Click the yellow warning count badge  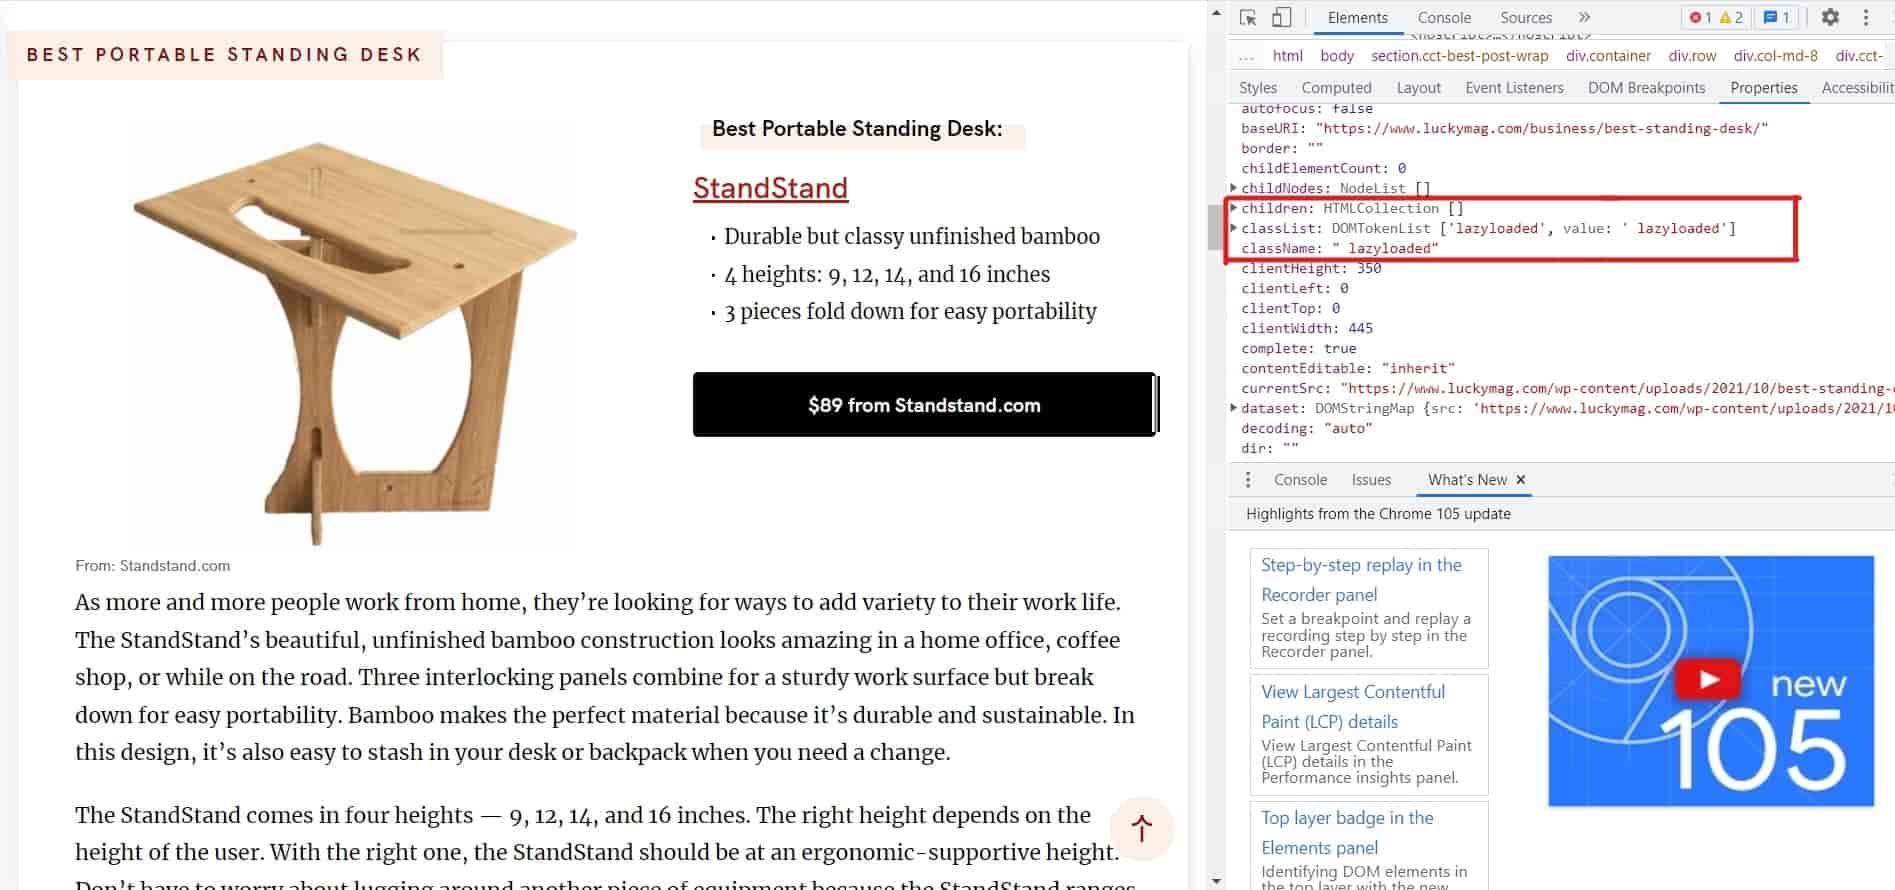[1731, 17]
